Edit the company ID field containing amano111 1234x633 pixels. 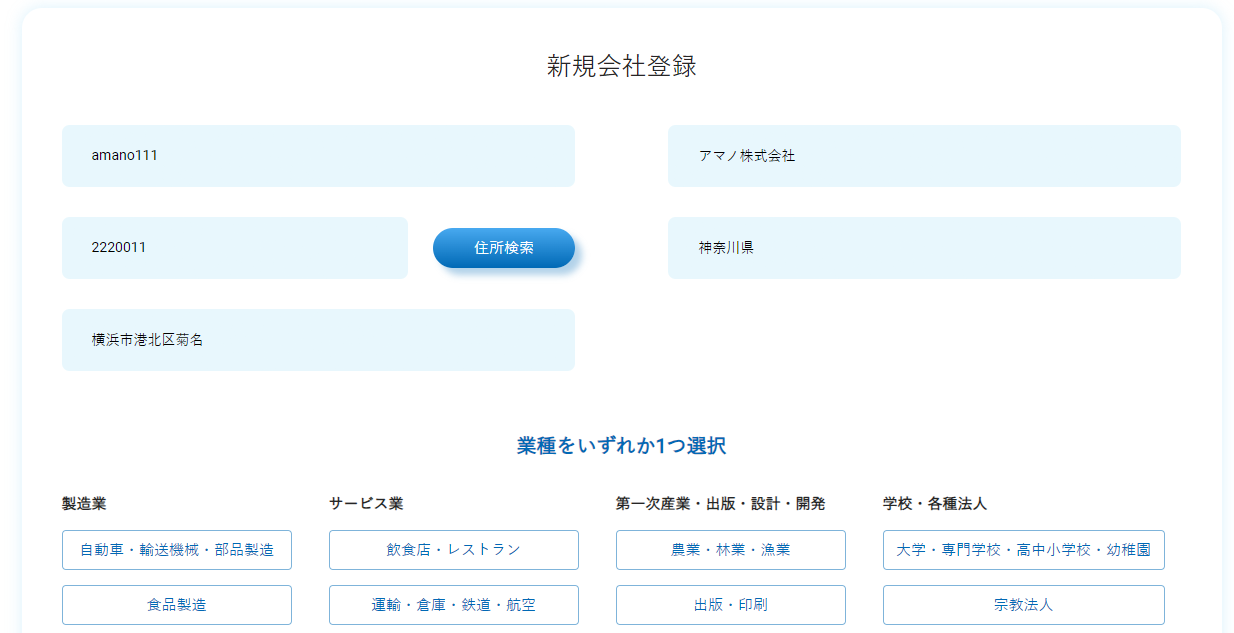(x=318, y=156)
